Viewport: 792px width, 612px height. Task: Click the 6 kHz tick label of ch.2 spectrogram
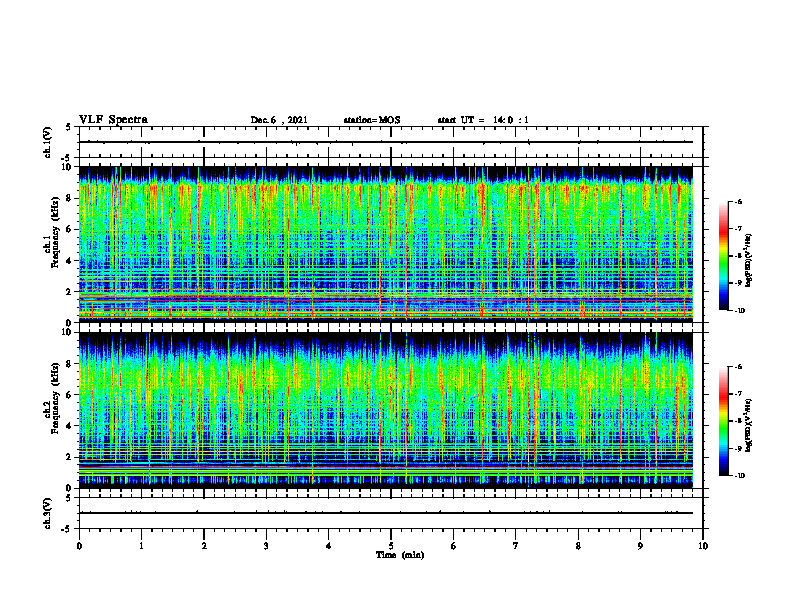[69, 395]
